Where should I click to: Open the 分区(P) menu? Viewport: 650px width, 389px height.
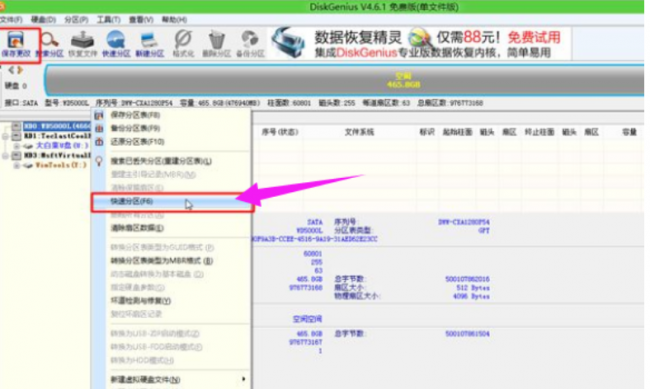pos(76,19)
